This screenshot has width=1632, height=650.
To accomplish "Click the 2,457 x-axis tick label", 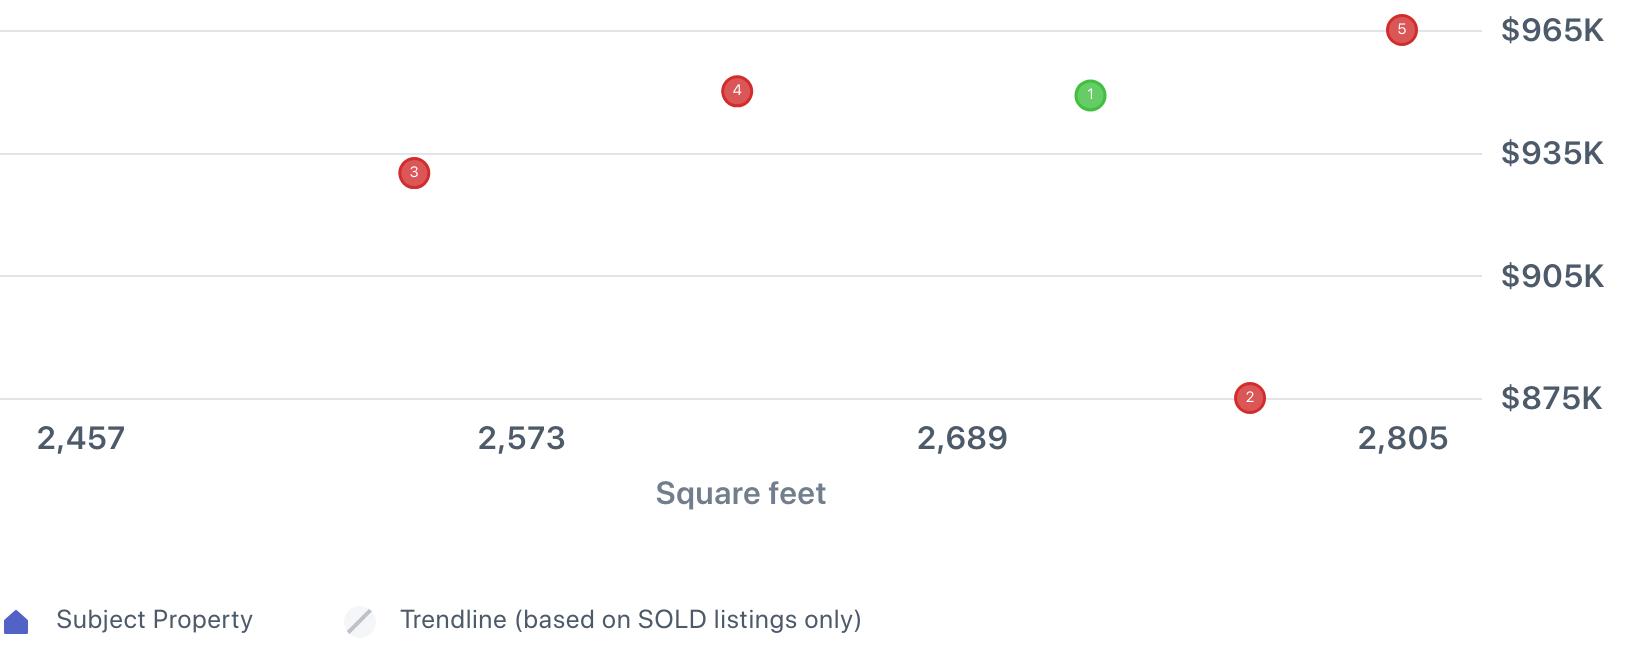I will pos(81,438).
